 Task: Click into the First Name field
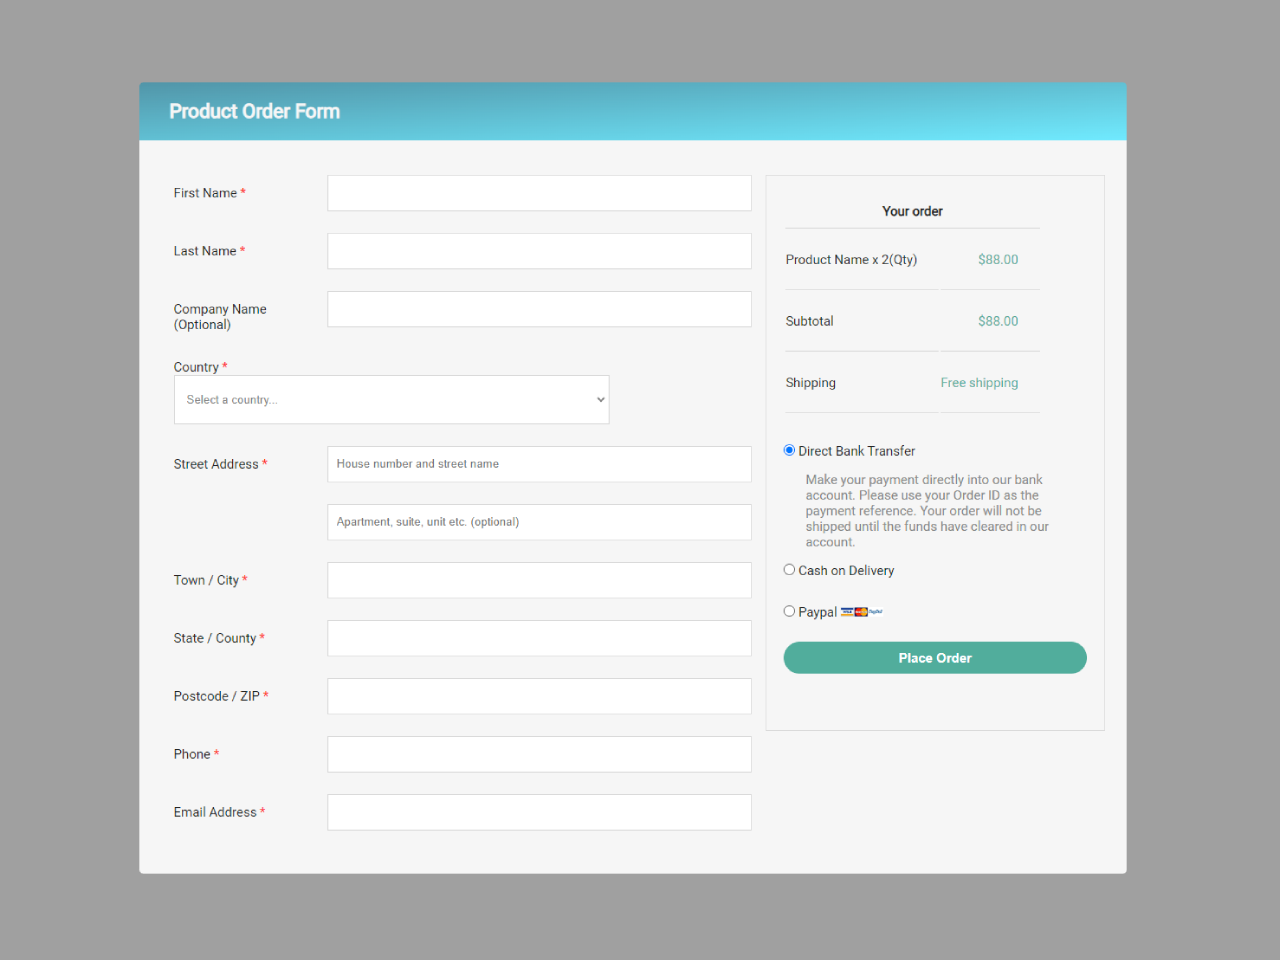point(539,193)
